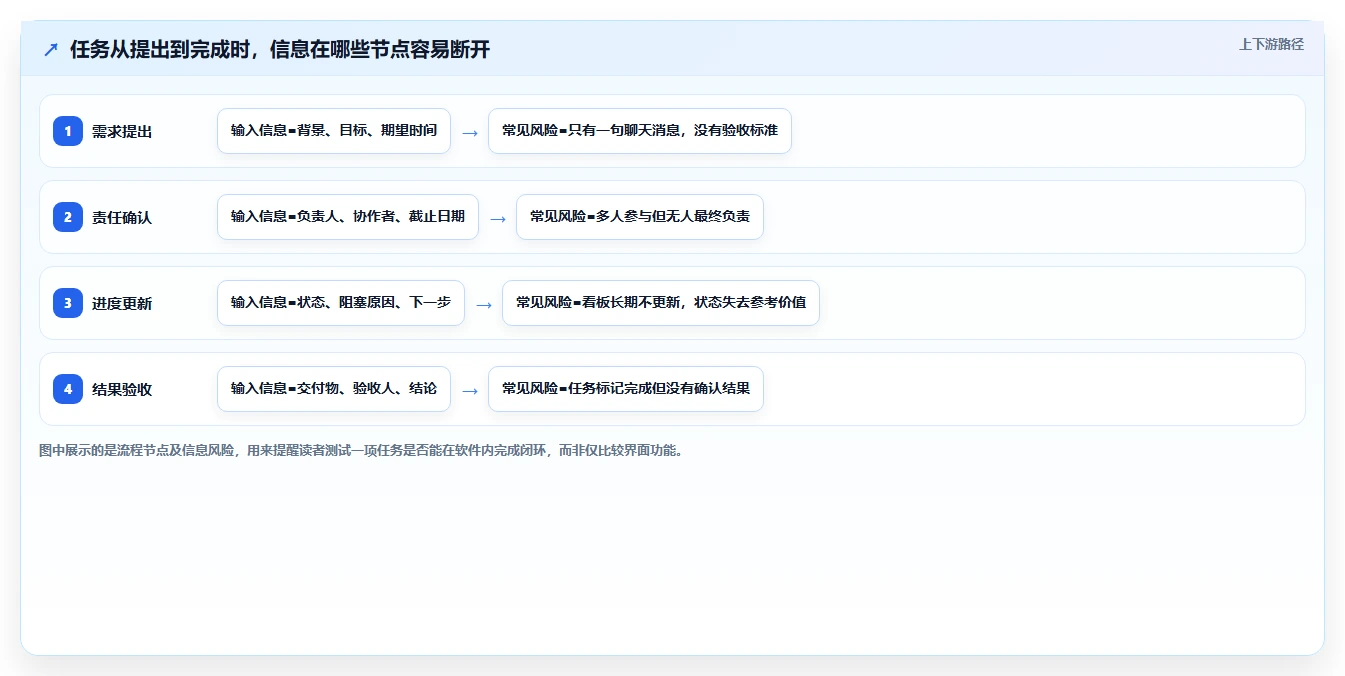Click the box 输入信息=交付物、验收人、结论
This screenshot has width=1345, height=676.
[334, 389]
